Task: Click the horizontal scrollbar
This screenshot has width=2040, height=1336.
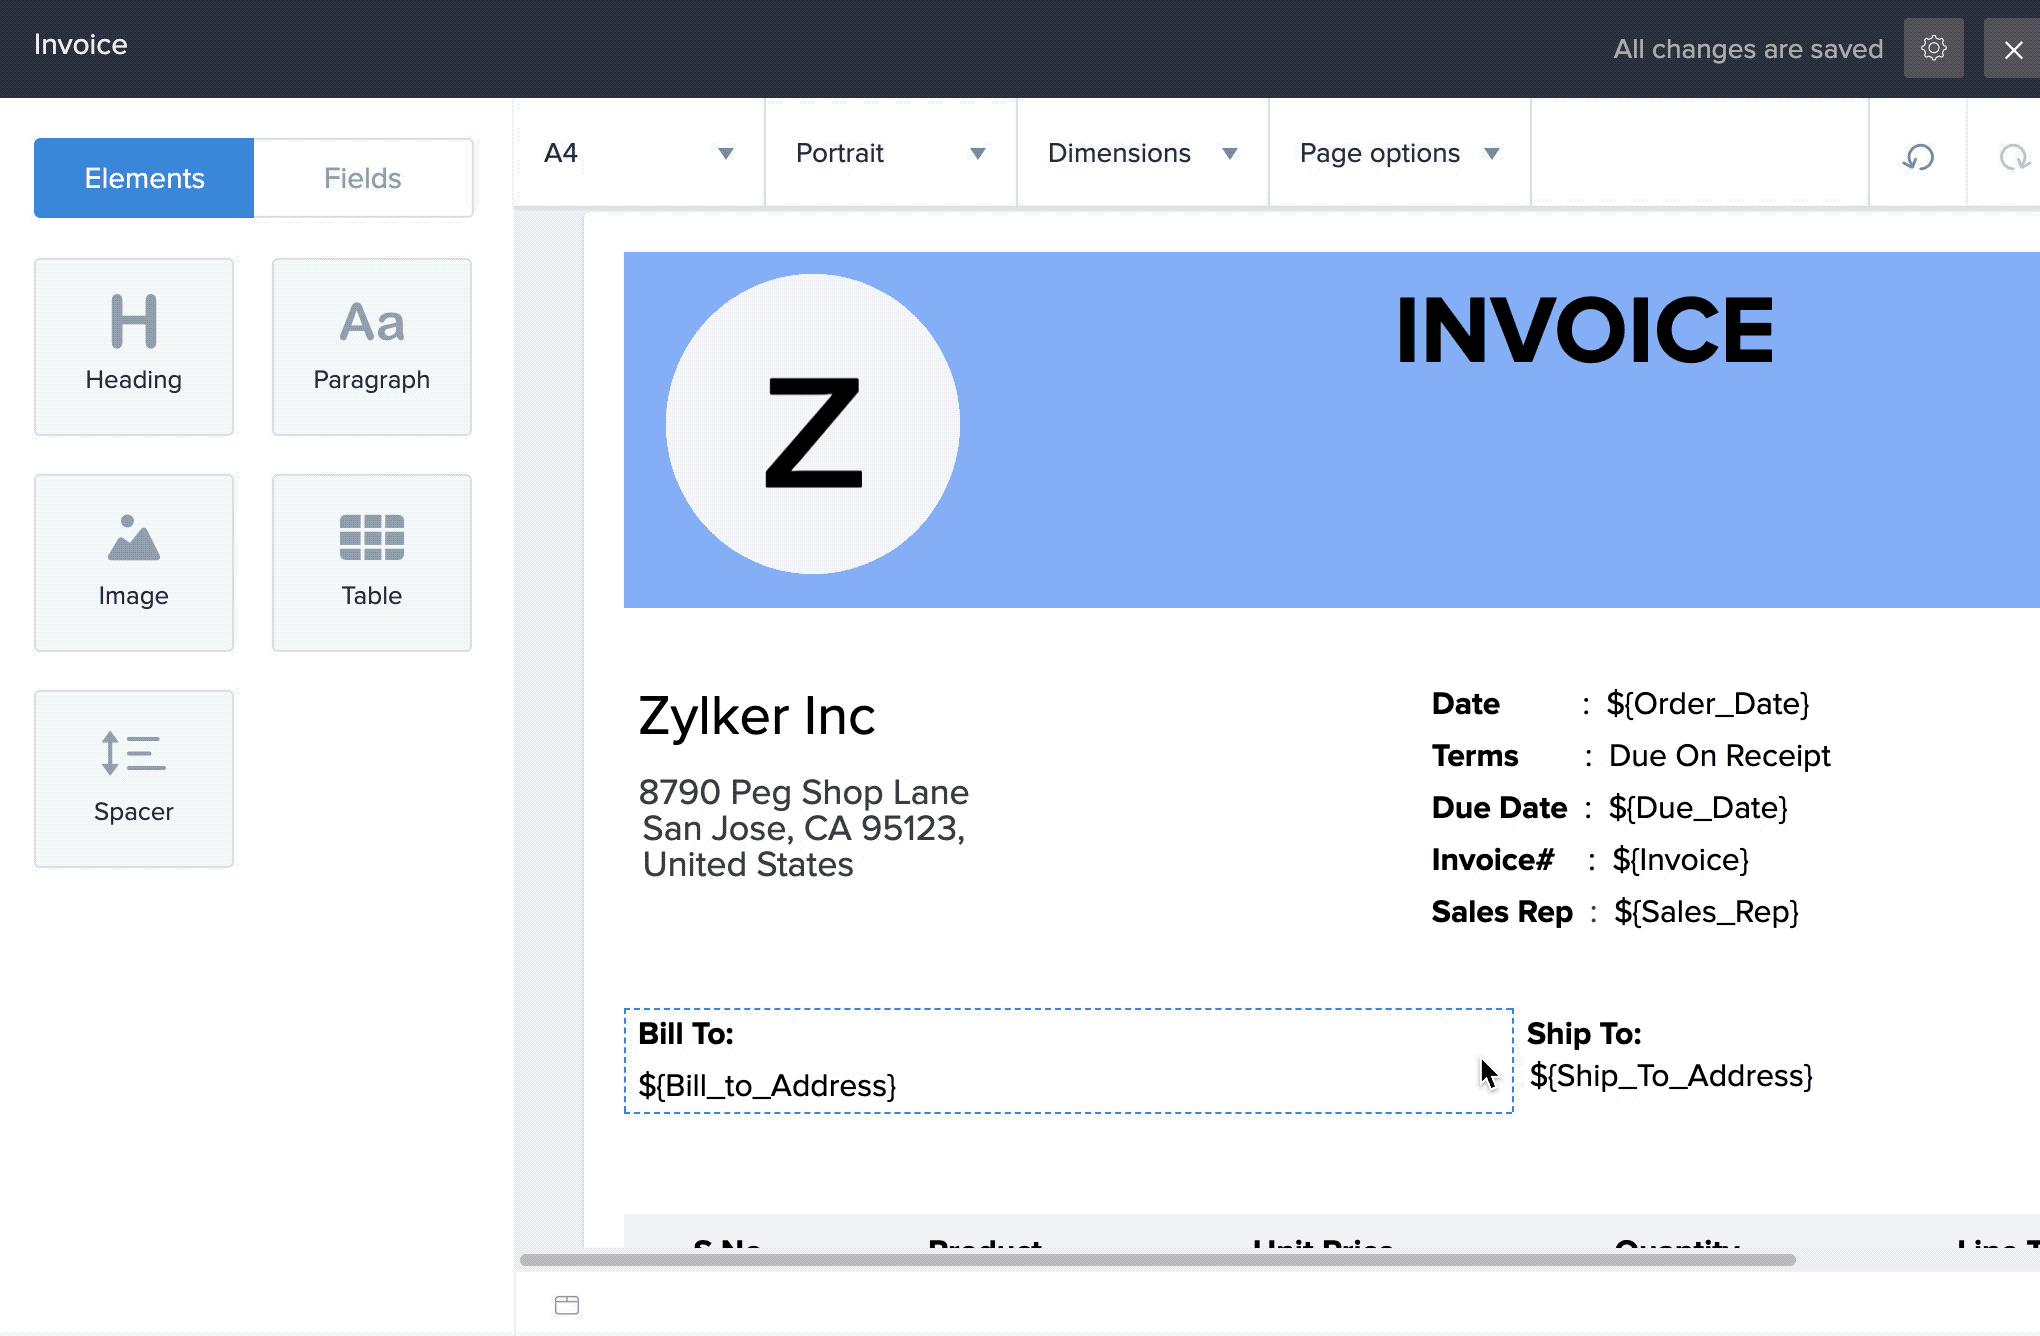Action: (x=1157, y=1260)
